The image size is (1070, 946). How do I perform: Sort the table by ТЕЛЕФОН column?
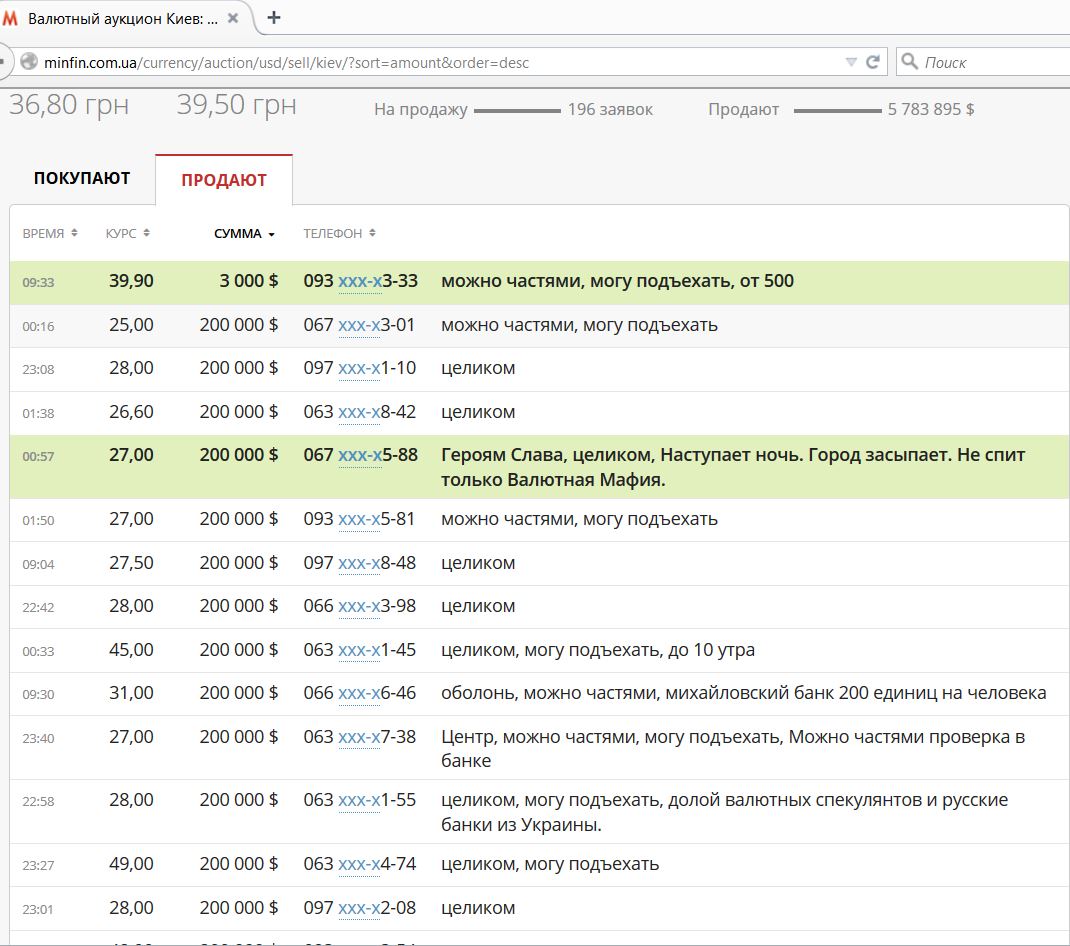[339, 233]
